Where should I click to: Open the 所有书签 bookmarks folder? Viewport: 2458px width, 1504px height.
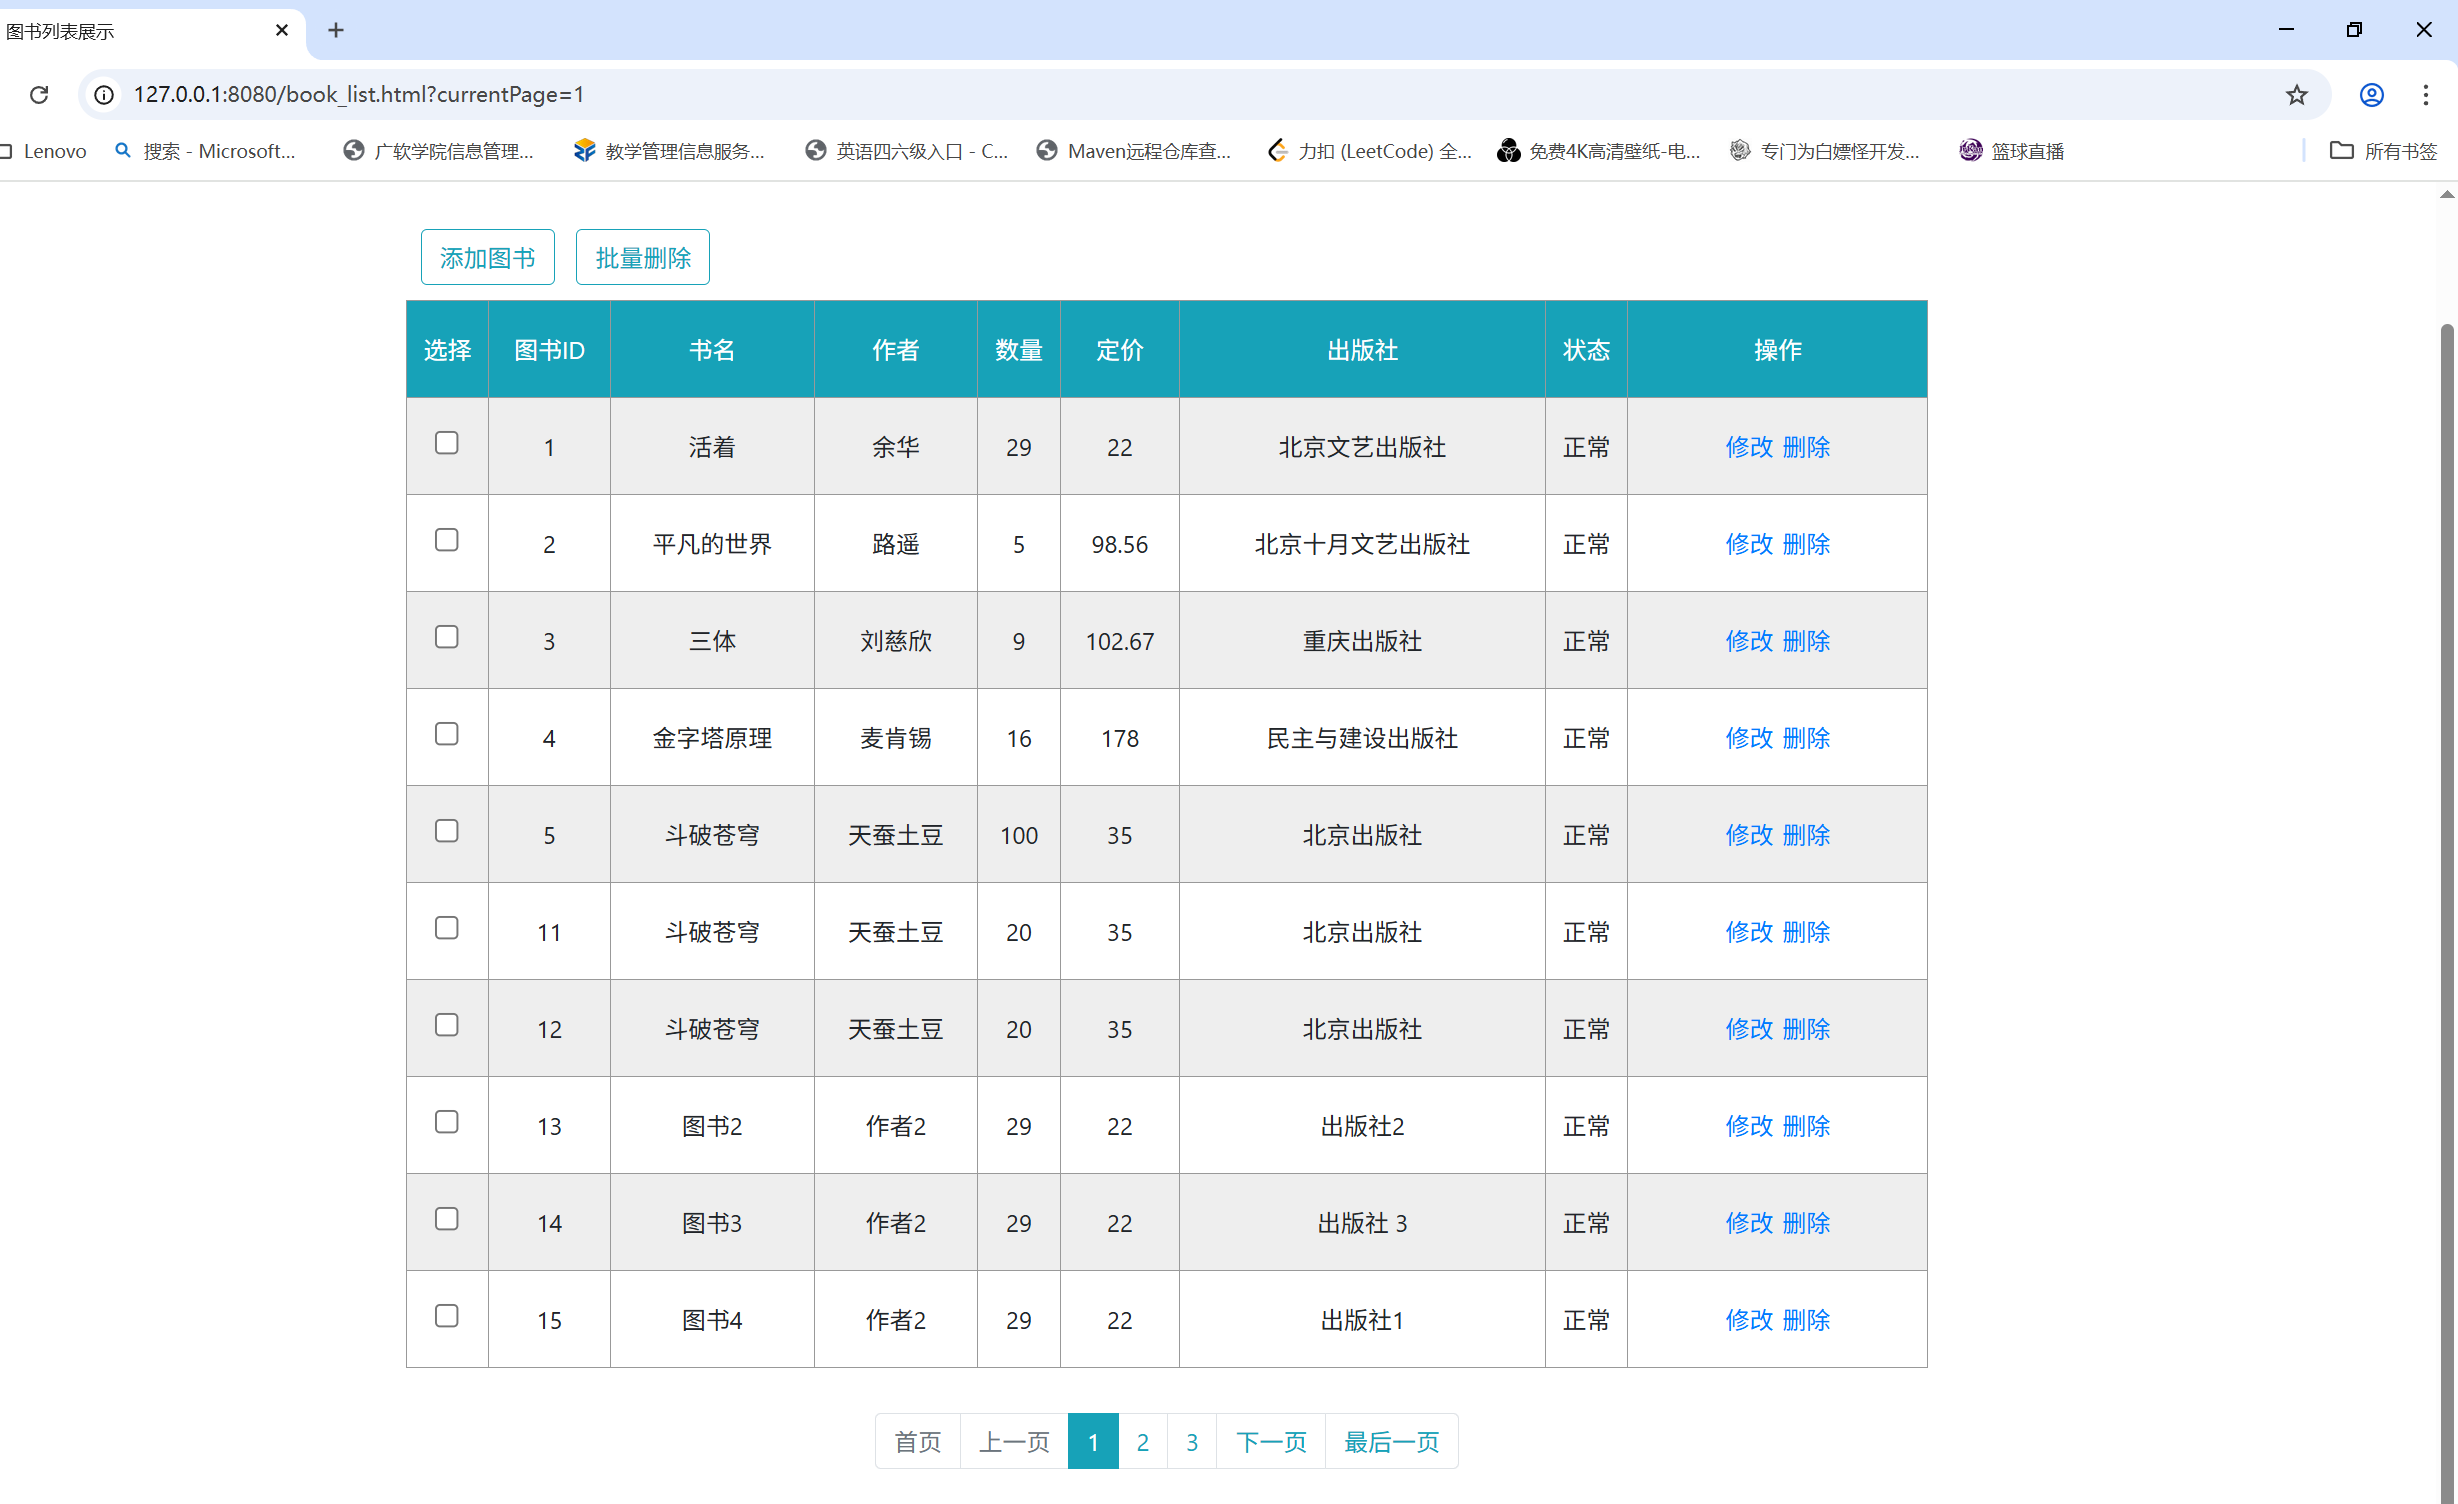2383,151
